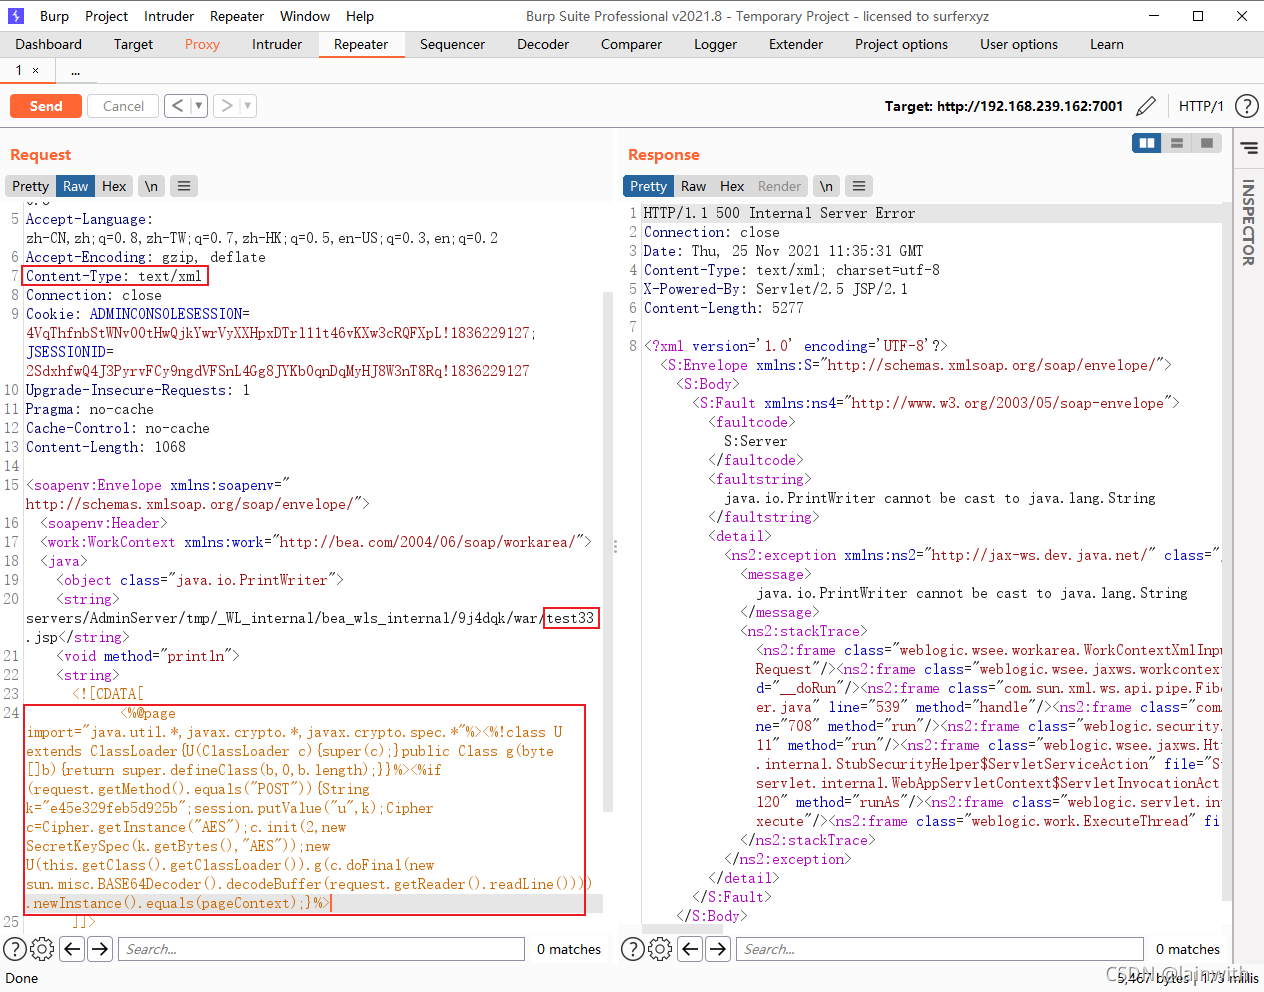1264x992 pixels.
Task: Go back to previous request in history
Action: [x=177, y=105]
